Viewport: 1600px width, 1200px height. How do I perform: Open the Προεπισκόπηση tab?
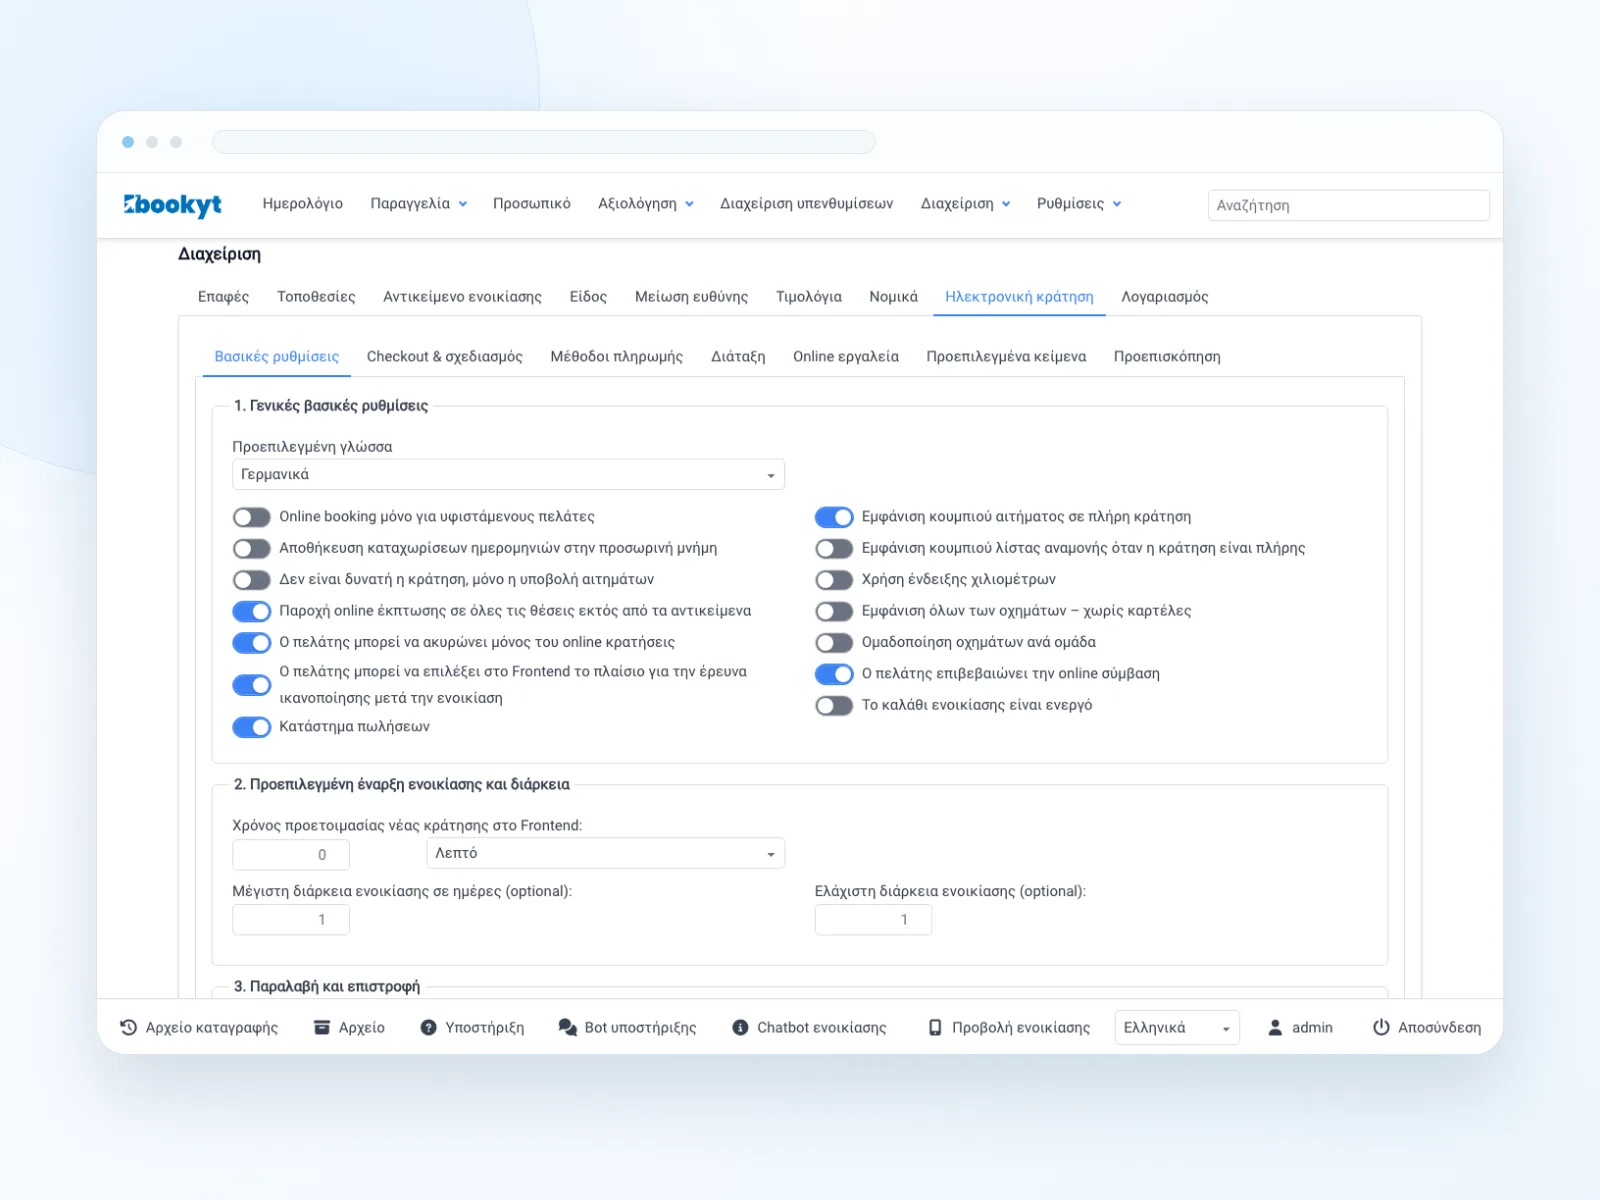click(x=1166, y=357)
